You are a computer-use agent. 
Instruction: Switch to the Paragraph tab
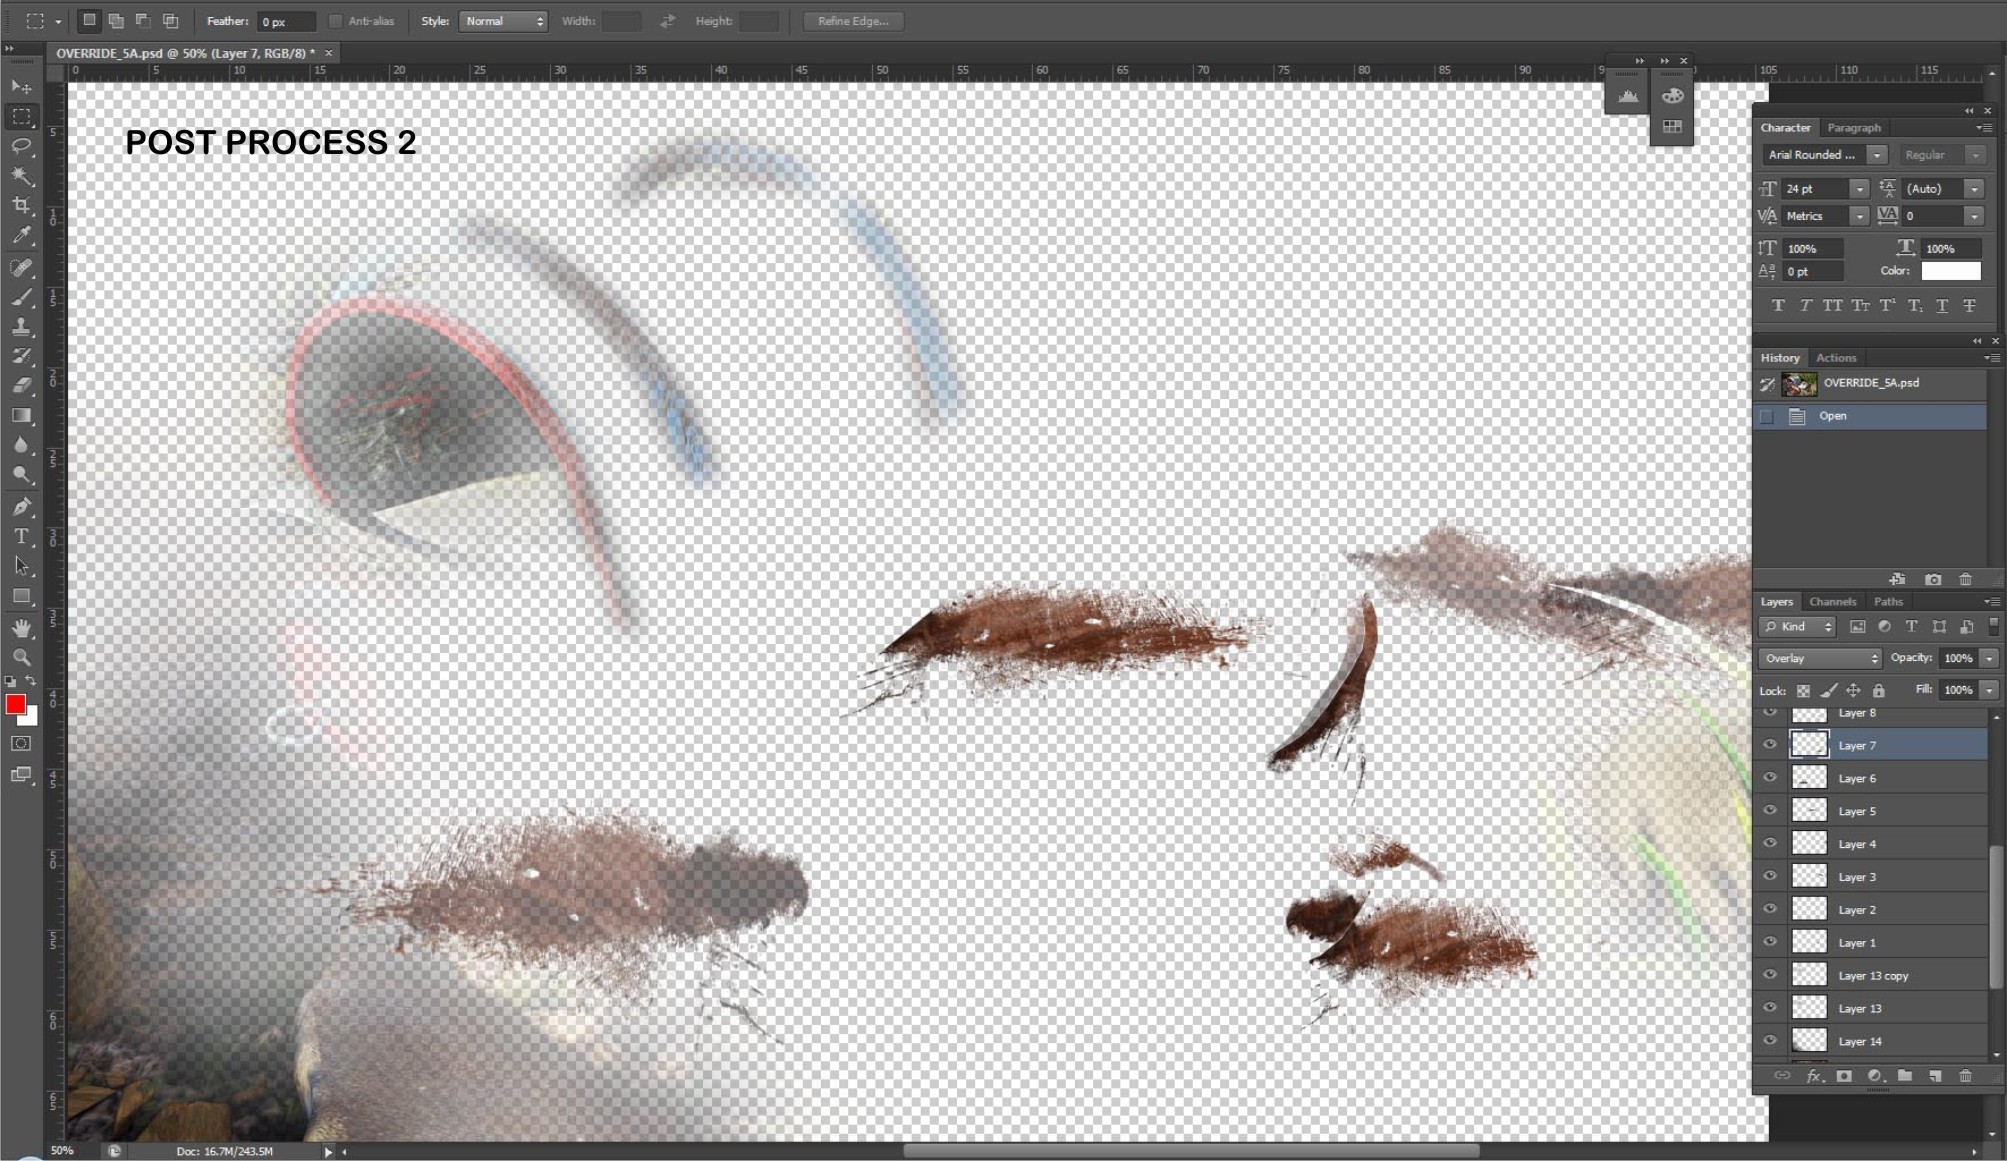(x=1854, y=128)
